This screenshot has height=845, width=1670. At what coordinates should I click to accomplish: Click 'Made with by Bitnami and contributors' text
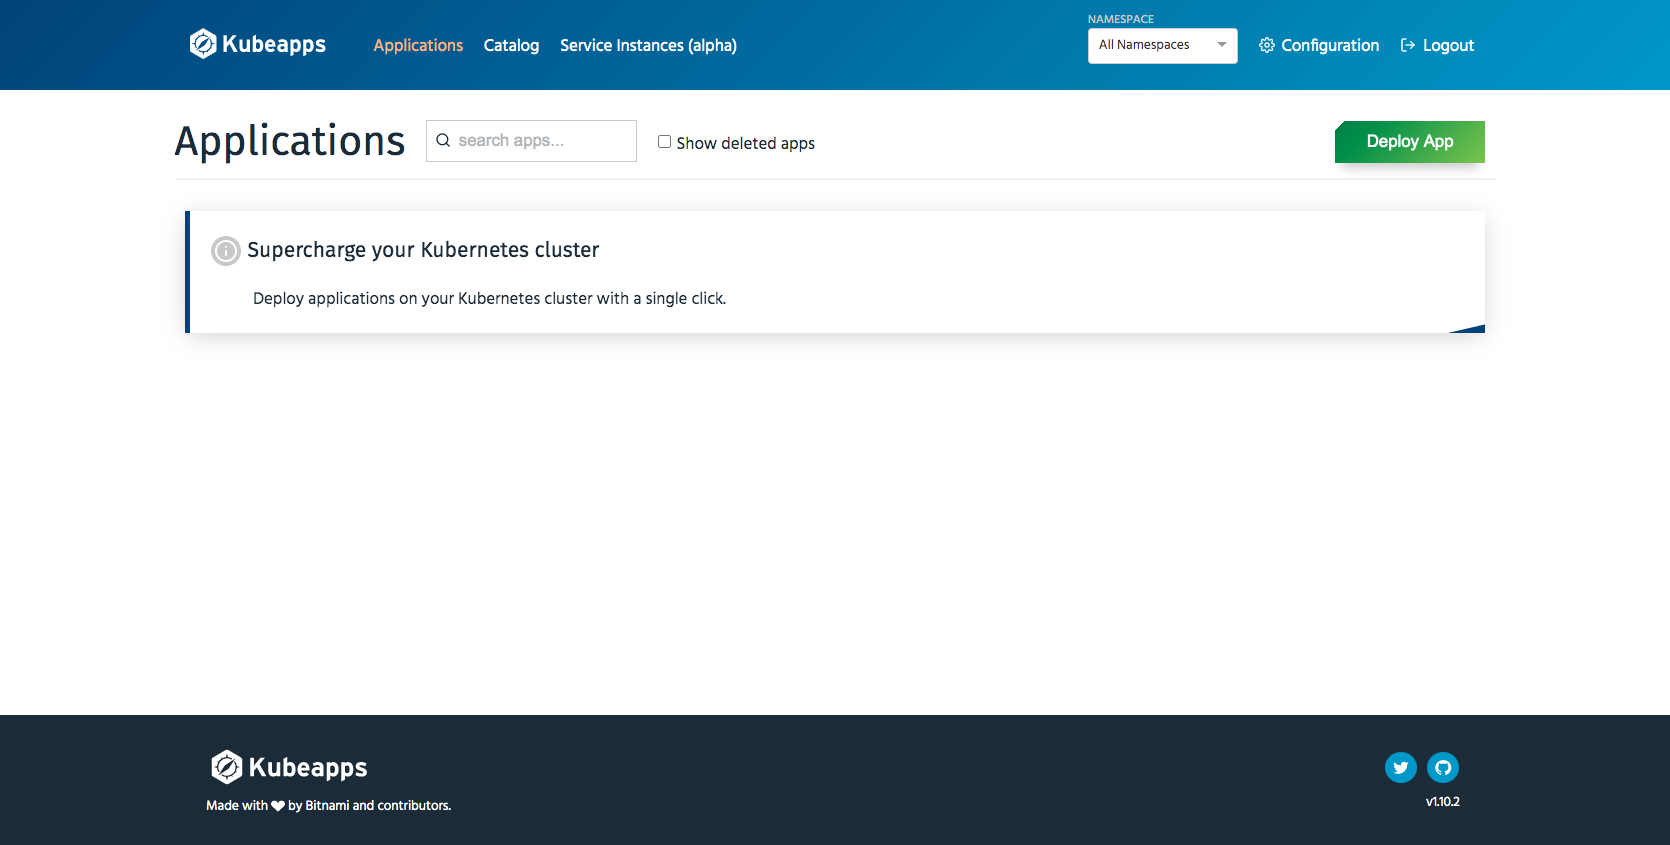[x=329, y=805]
